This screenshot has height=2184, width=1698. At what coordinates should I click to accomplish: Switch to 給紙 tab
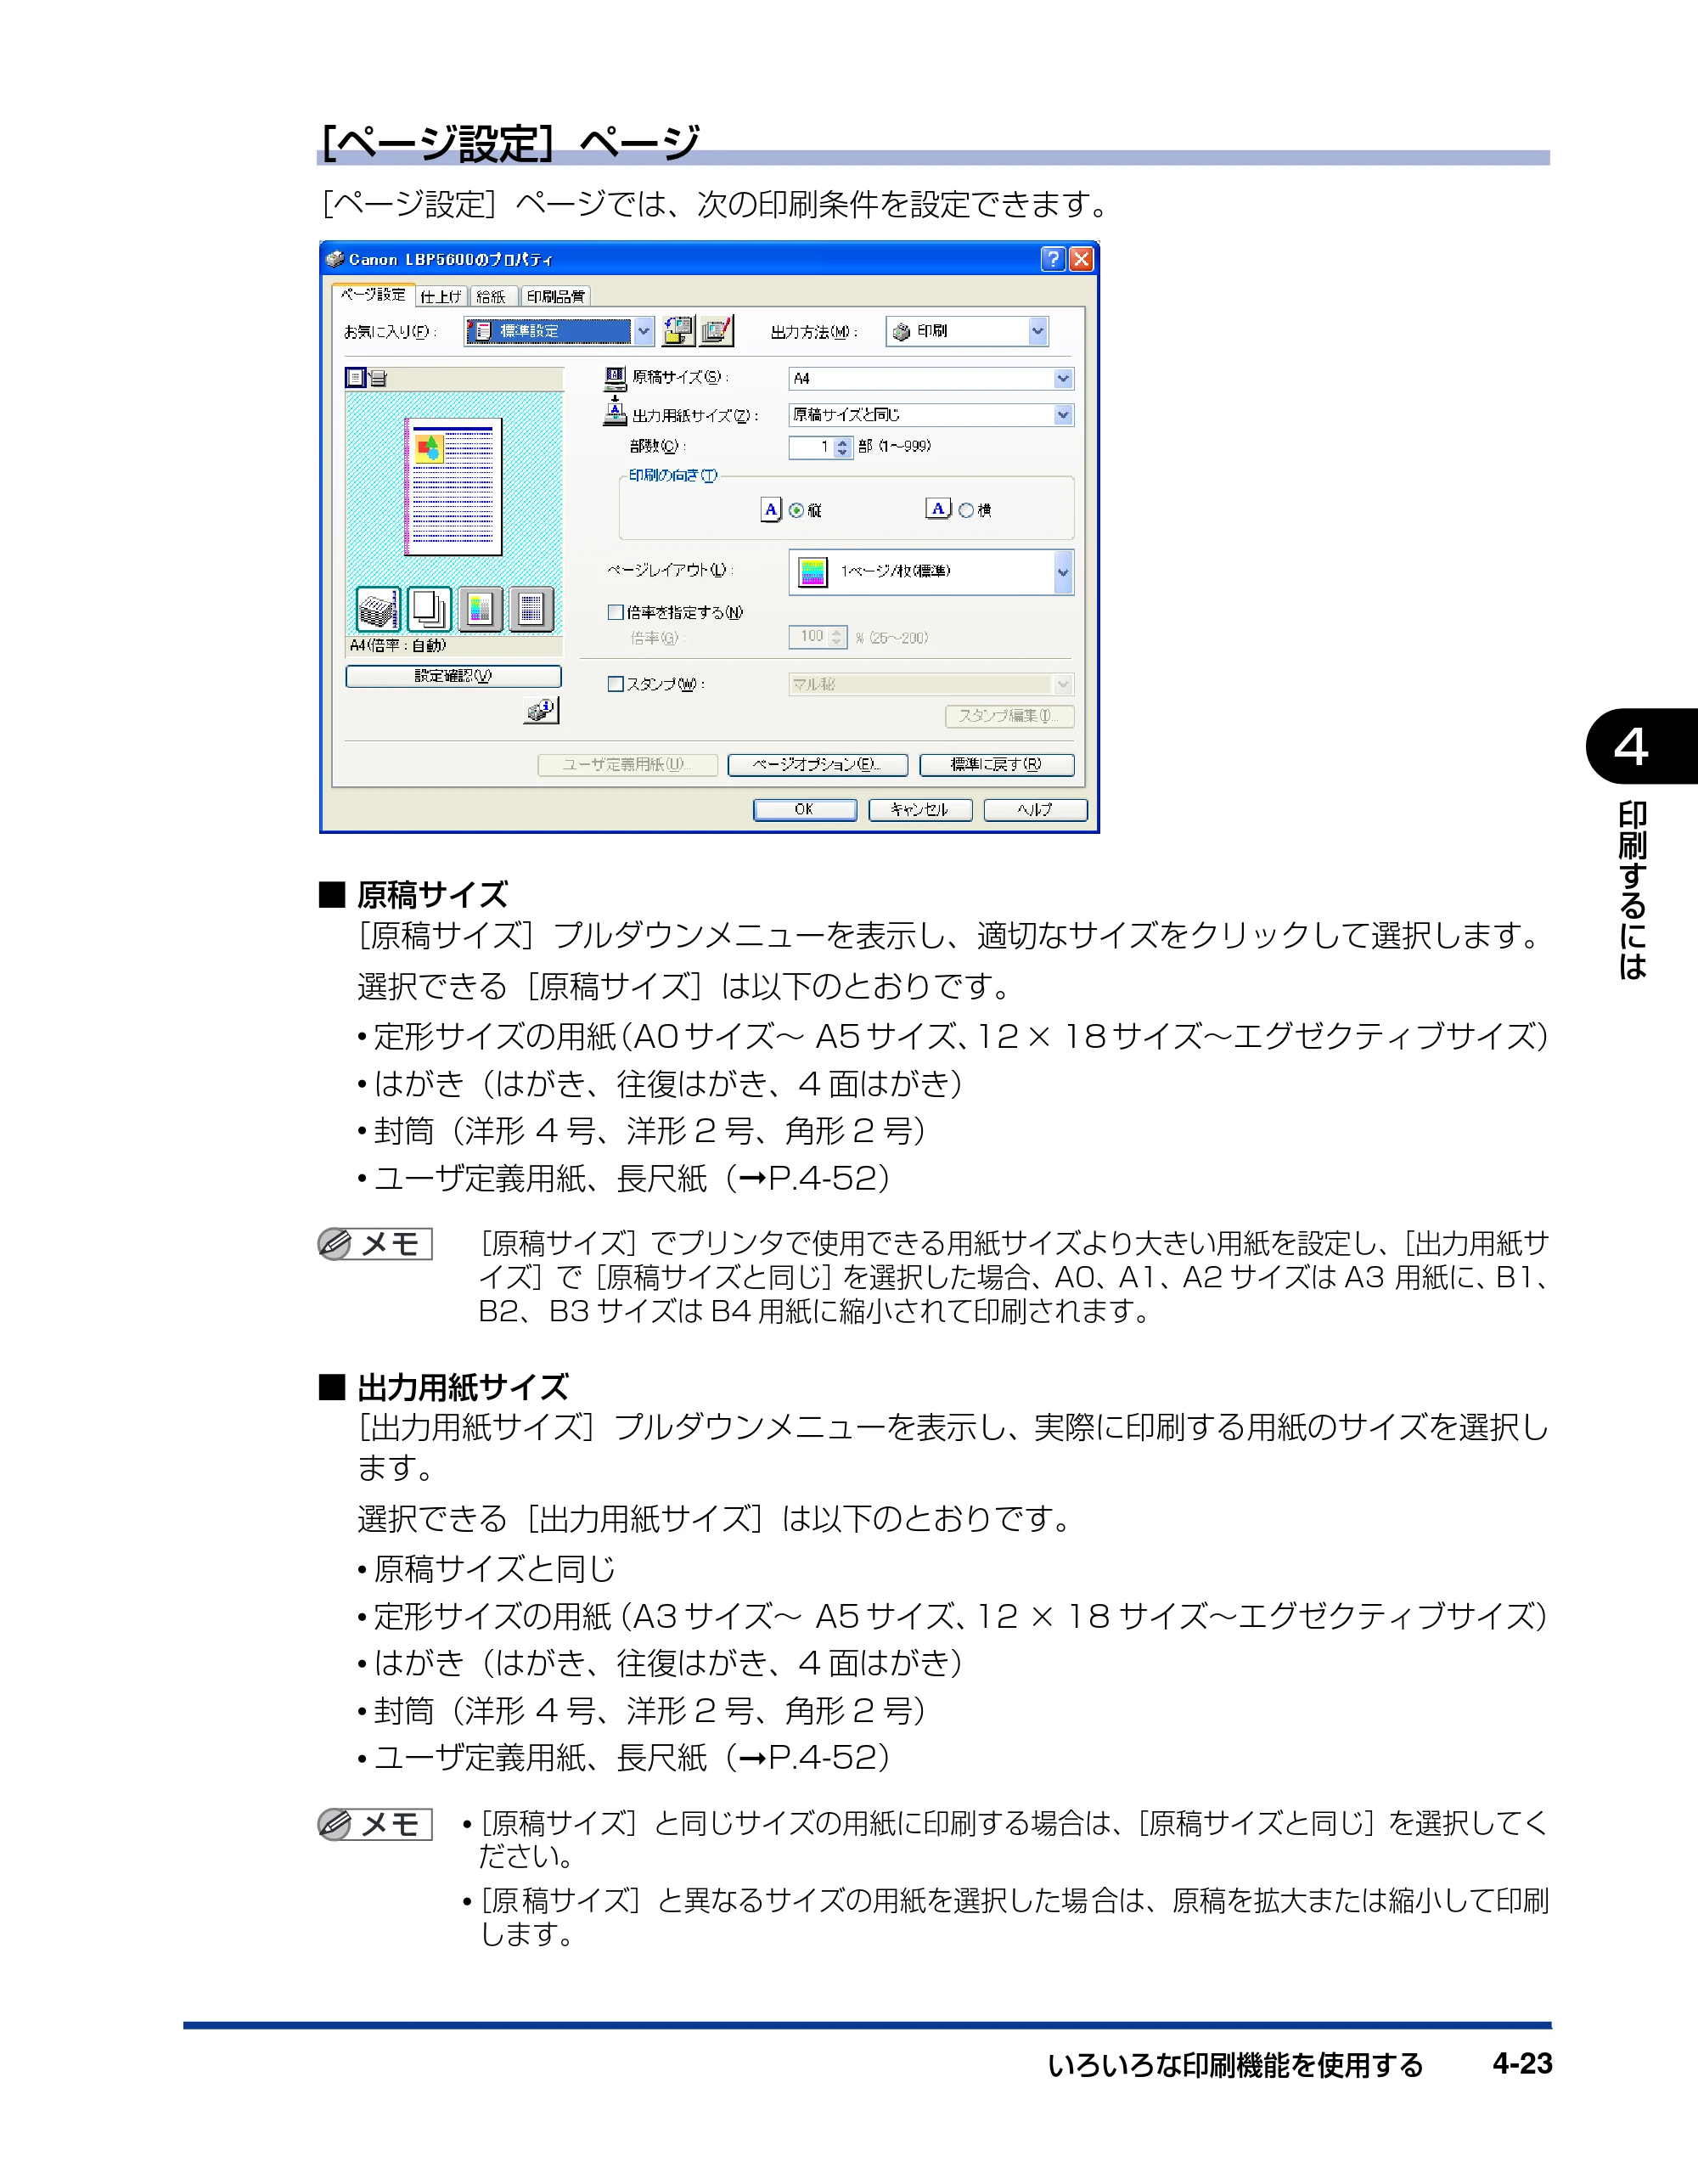point(492,296)
